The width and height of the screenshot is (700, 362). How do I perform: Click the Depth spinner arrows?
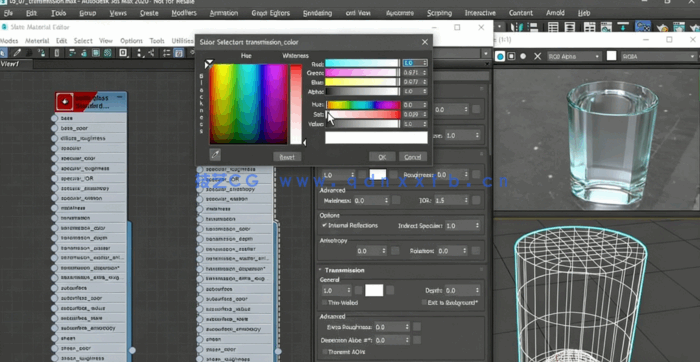(x=477, y=291)
